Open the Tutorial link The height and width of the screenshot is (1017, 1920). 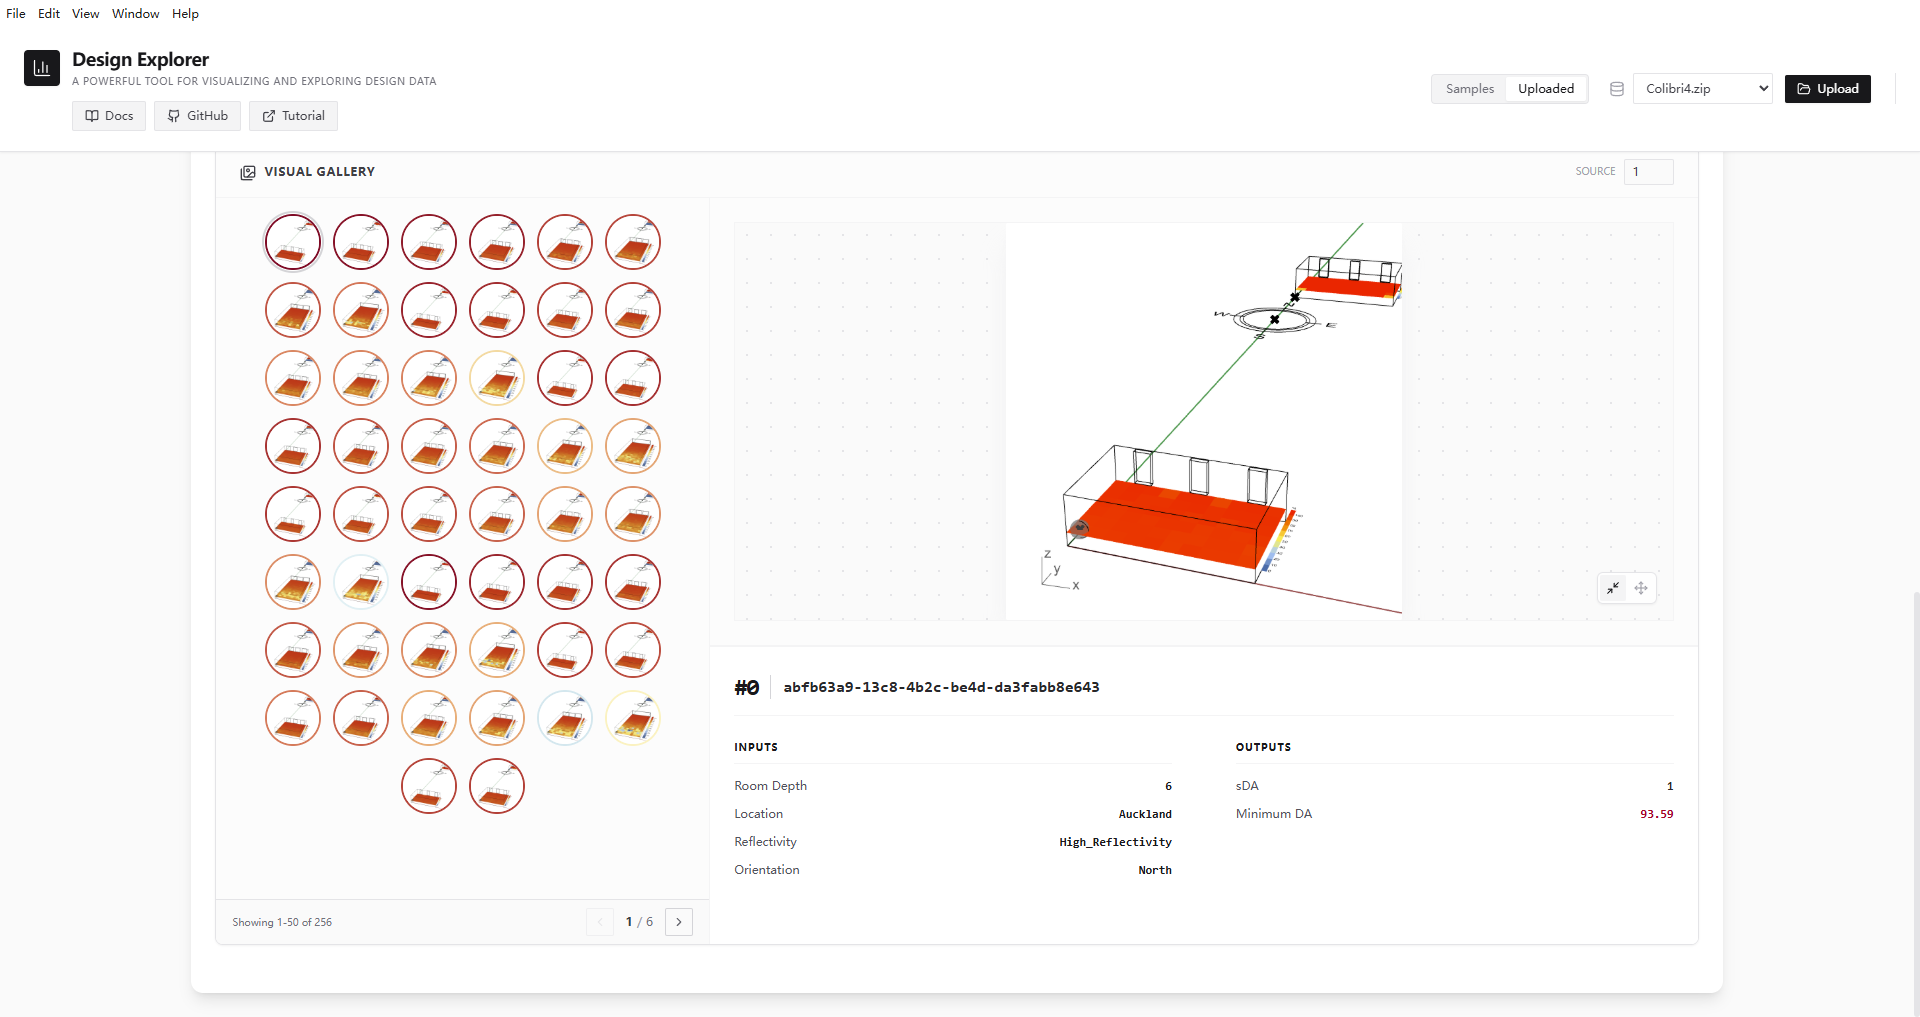(293, 116)
